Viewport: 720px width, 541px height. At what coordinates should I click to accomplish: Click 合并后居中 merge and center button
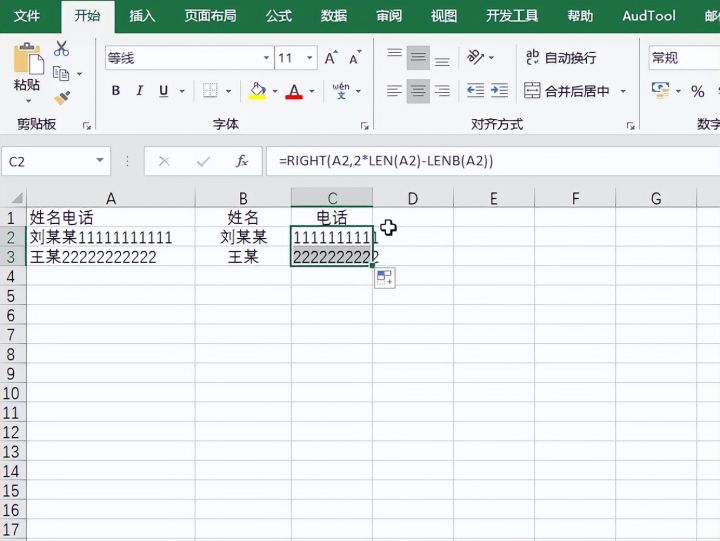566,91
